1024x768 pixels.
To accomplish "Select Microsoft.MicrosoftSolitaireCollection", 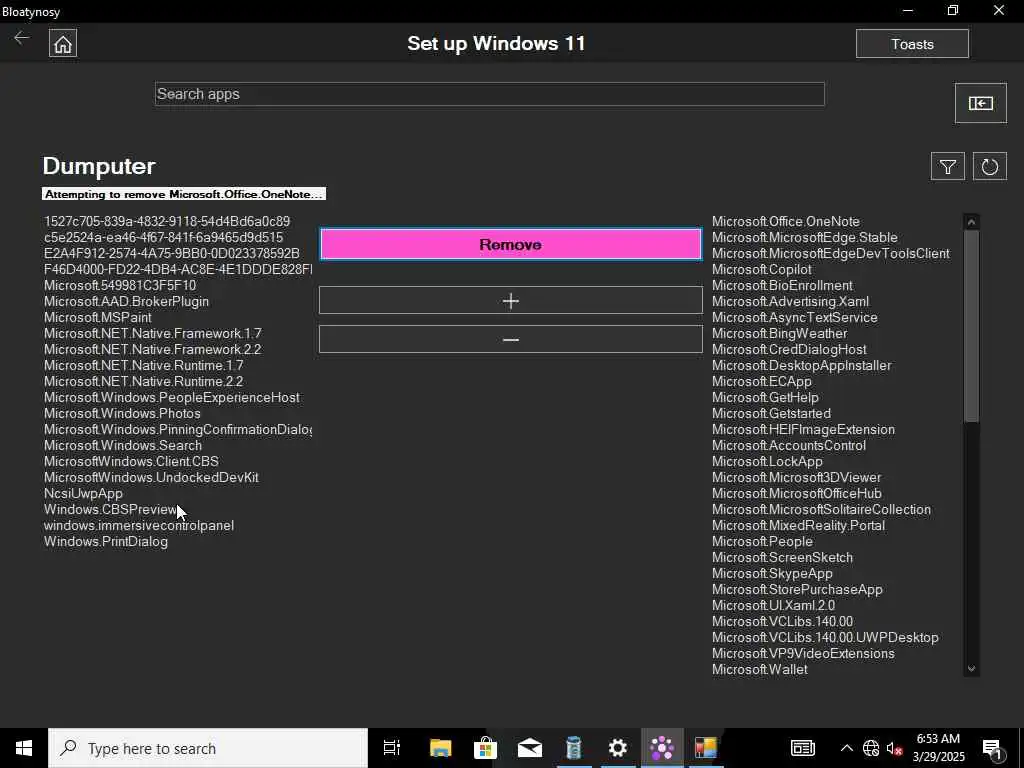I will coord(821,509).
